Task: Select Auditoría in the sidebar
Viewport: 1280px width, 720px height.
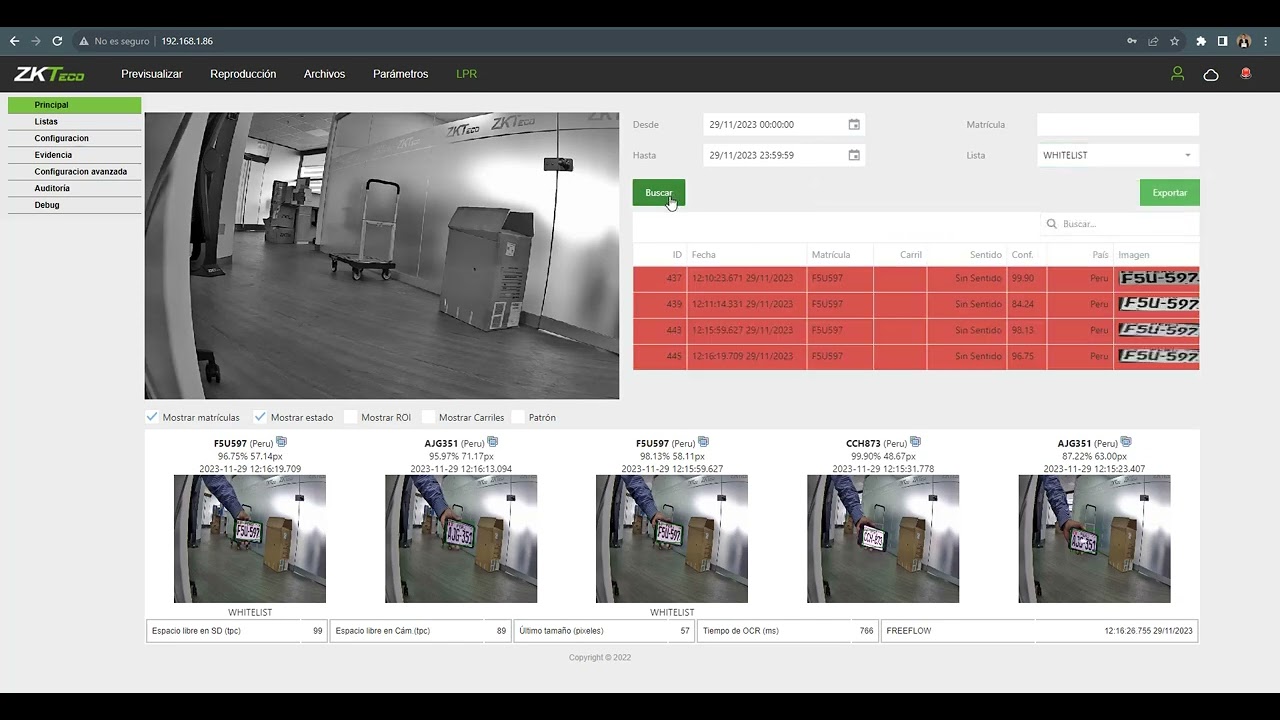Action: coord(75,188)
